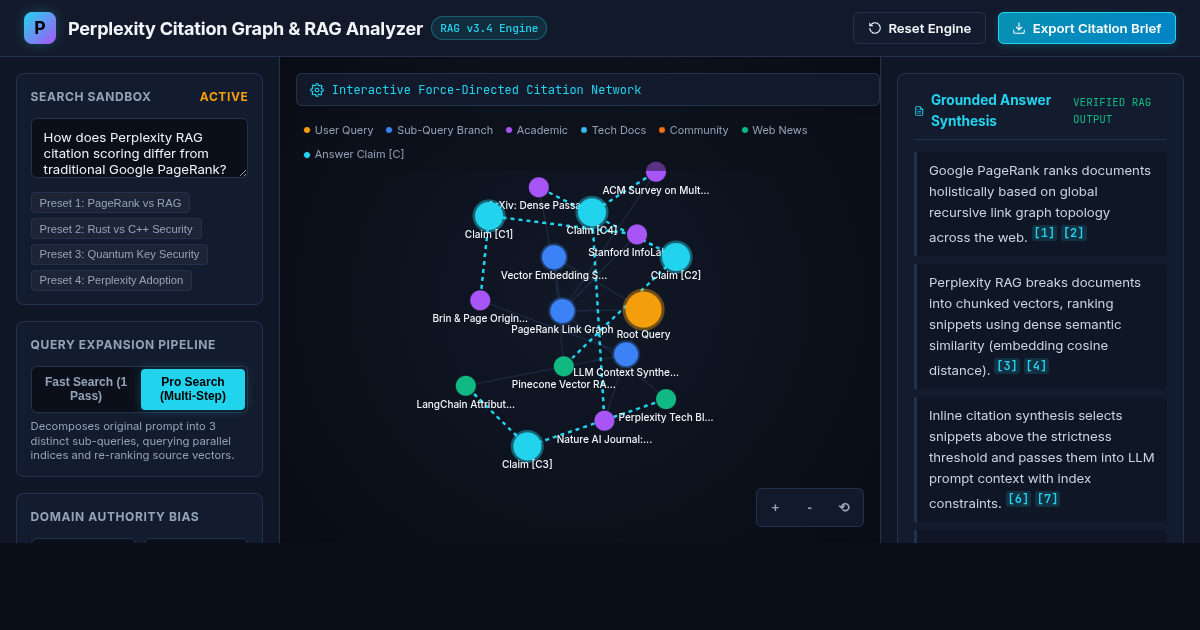1200x630 pixels.
Task: Export the Citation Brief
Action: tap(1086, 28)
